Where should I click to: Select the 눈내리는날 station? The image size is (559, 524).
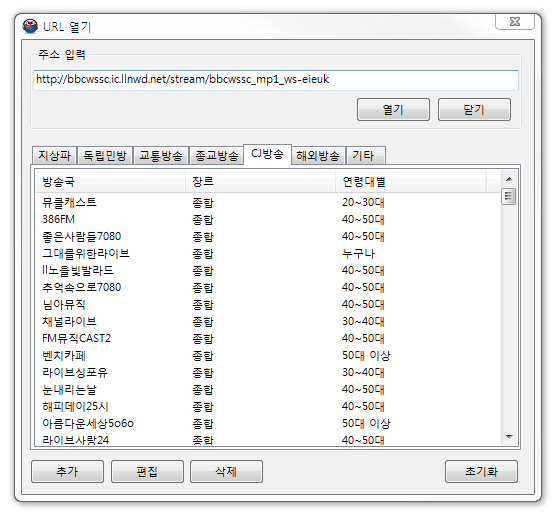click(268, 389)
